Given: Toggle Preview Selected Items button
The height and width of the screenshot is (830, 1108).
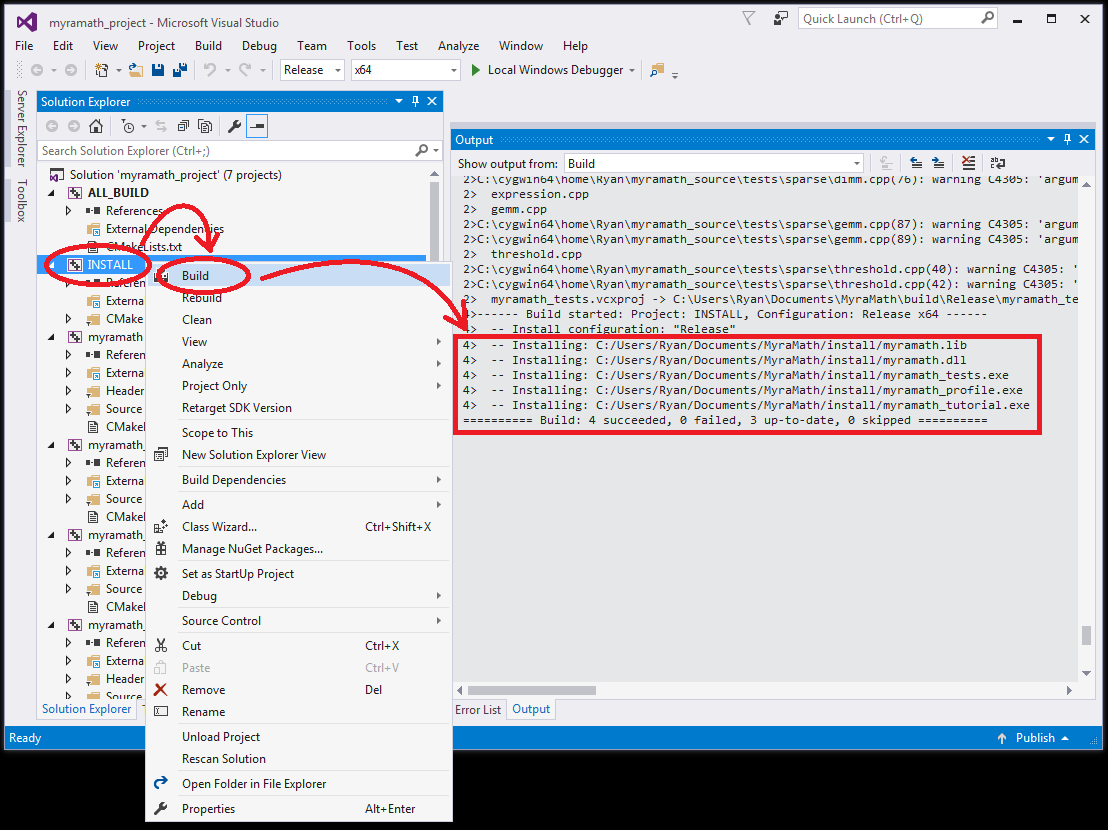Looking at the screenshot, I should [x=257, y=126].
